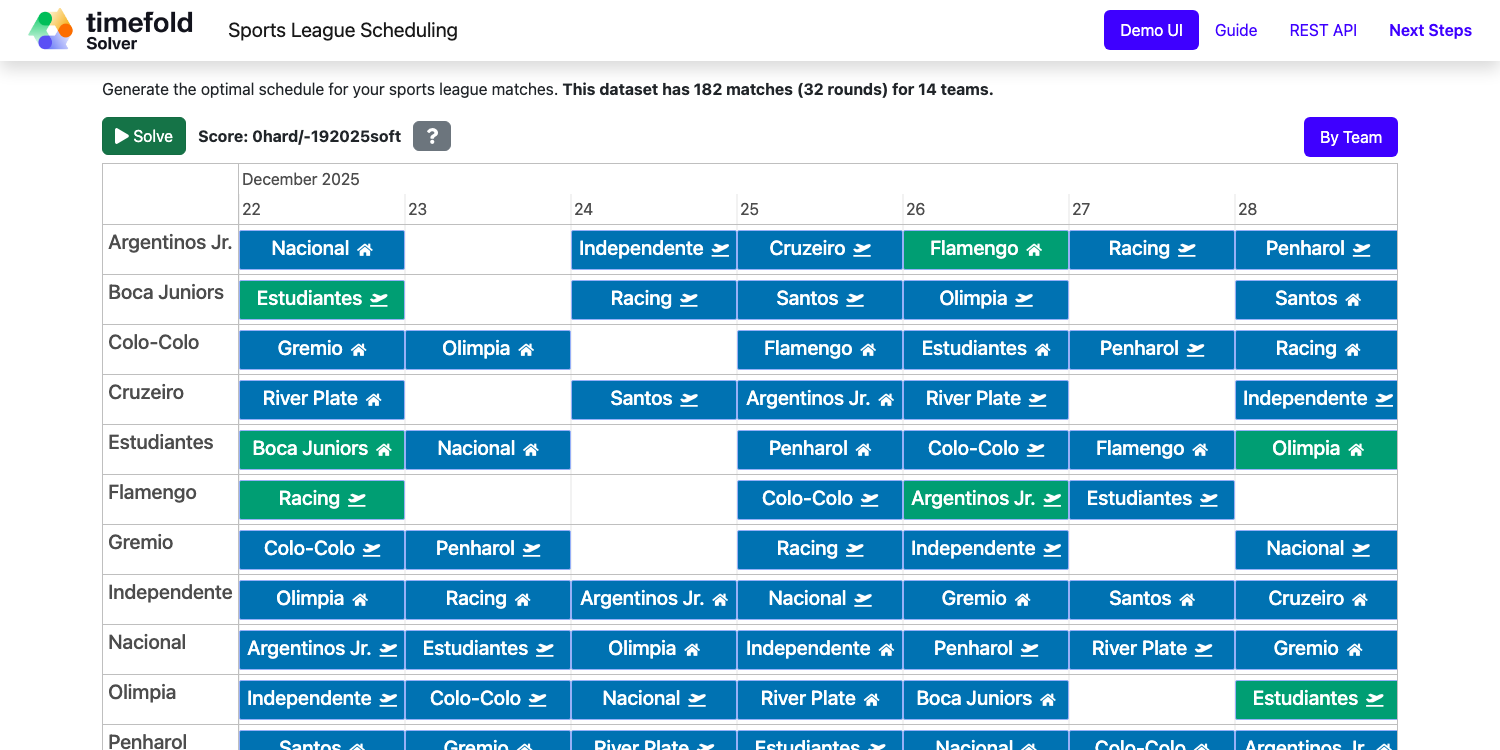
Task: Click the Nacional team row label
Action: [147, 642]
